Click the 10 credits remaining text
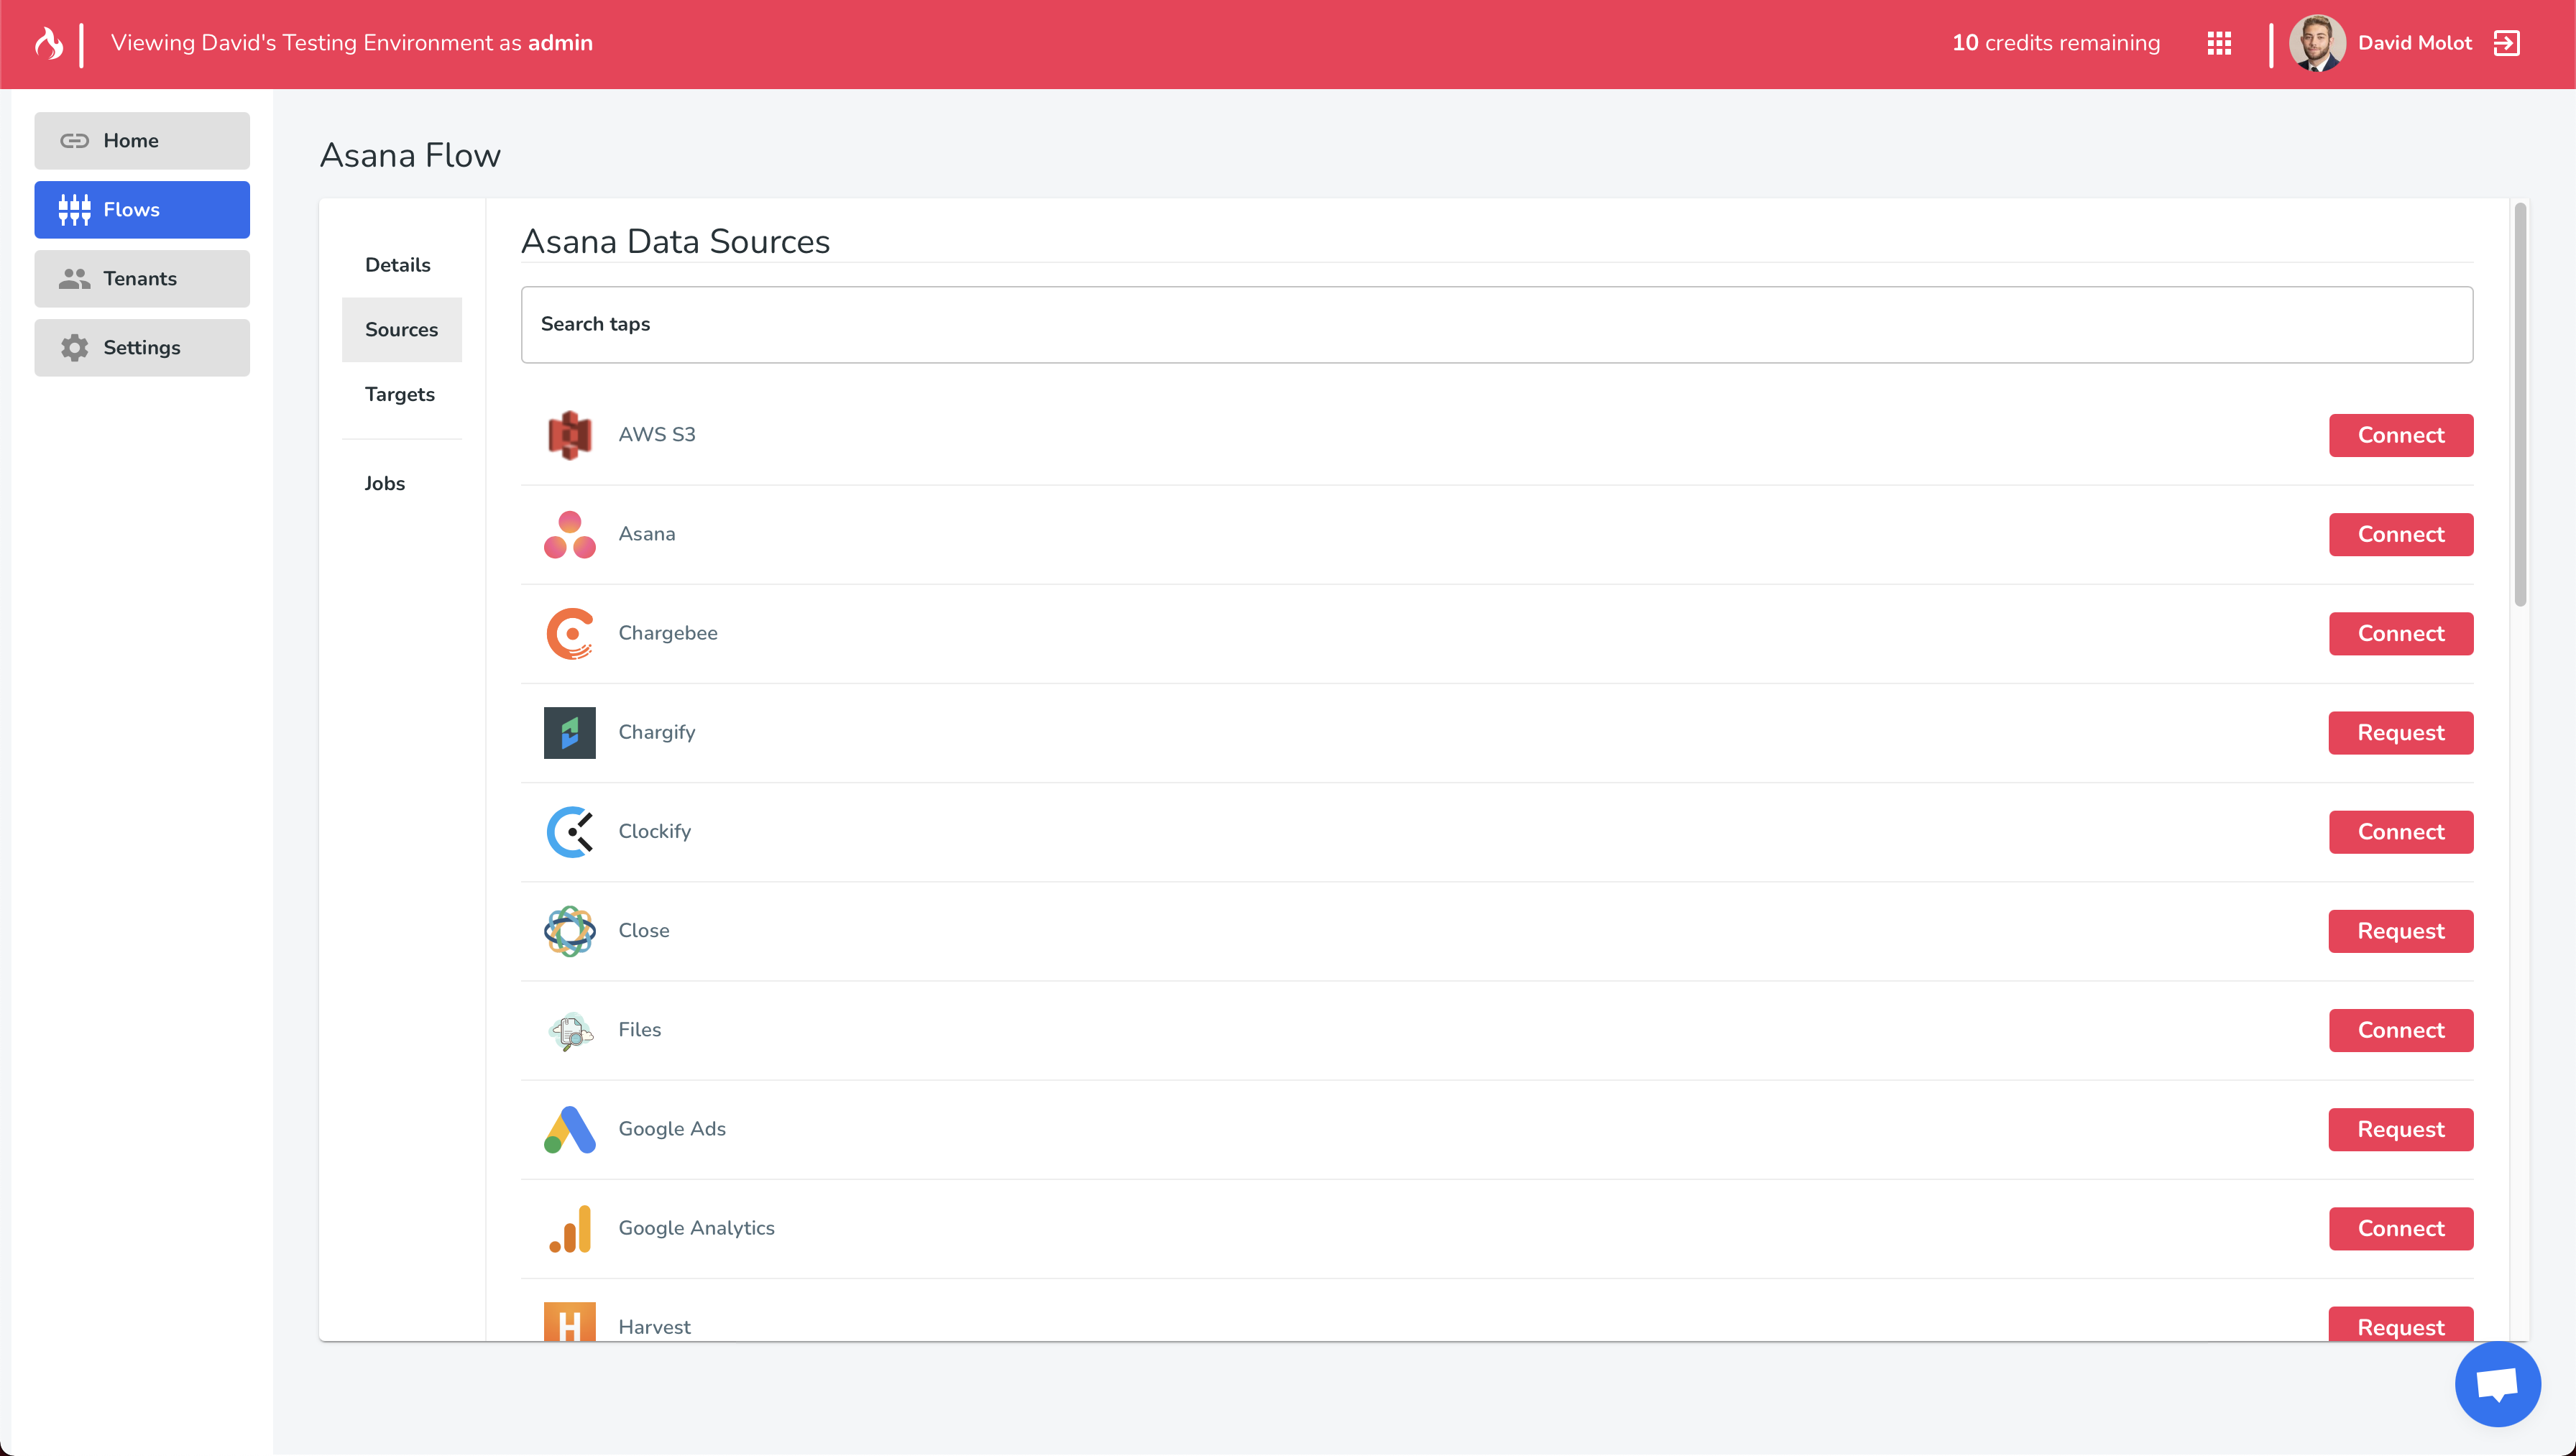This screenshot has width=2576, height=1456. (2056, 43)
